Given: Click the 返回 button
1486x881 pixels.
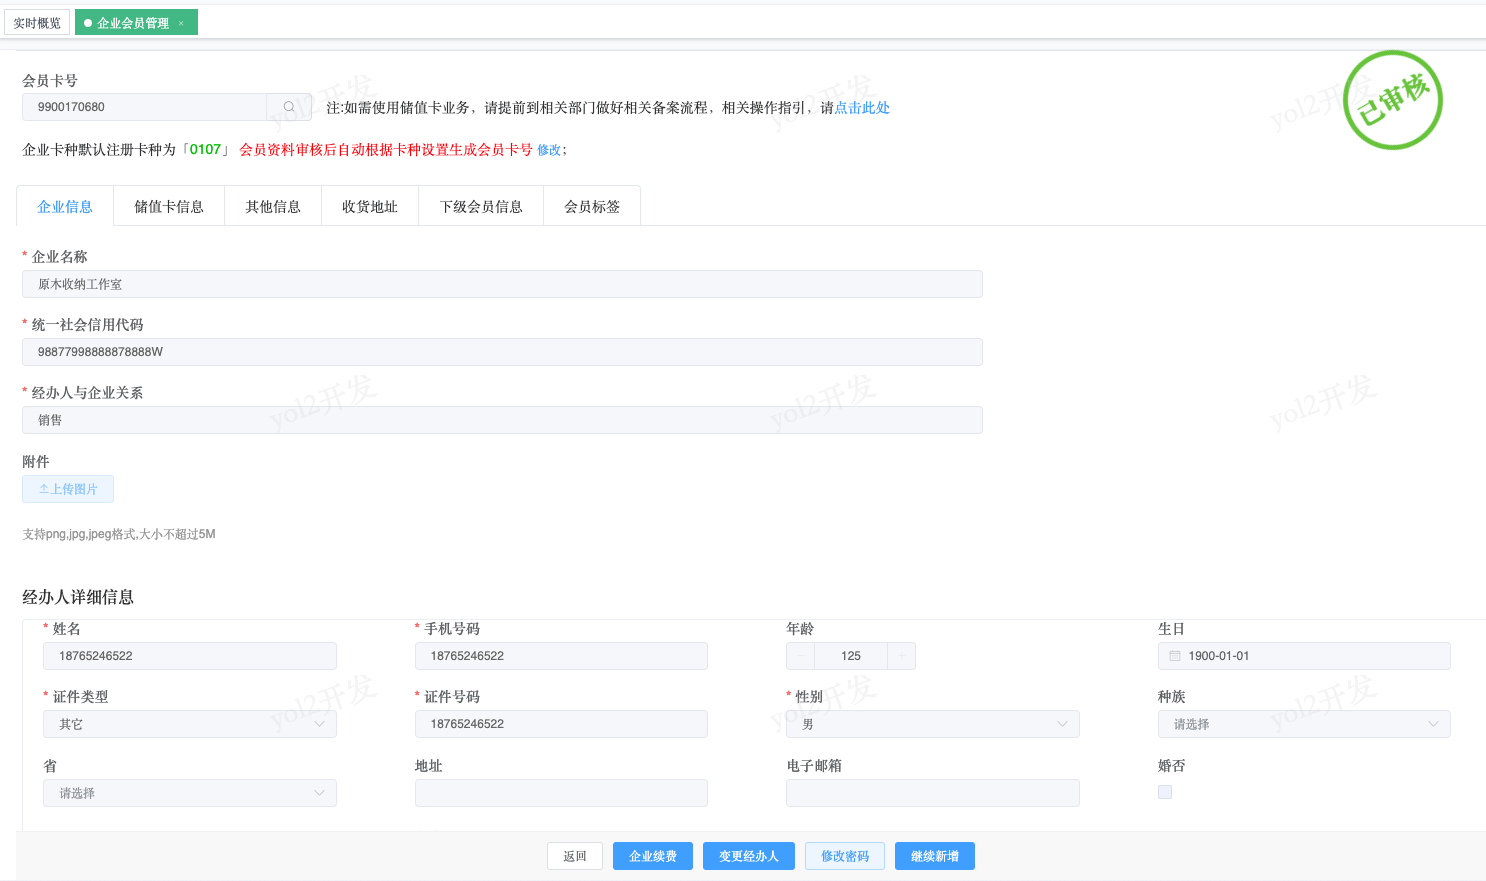Looking at the screenshot, I should tap(575, 856).
